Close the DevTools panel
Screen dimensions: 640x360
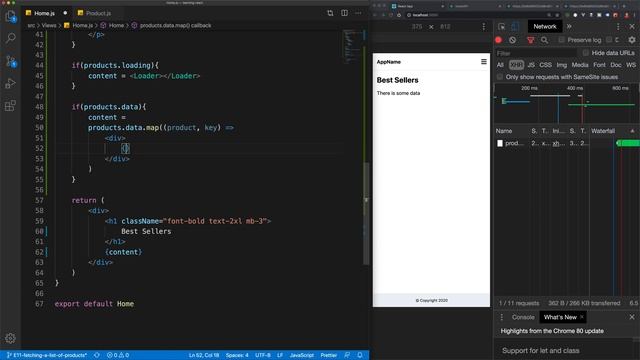632,27
